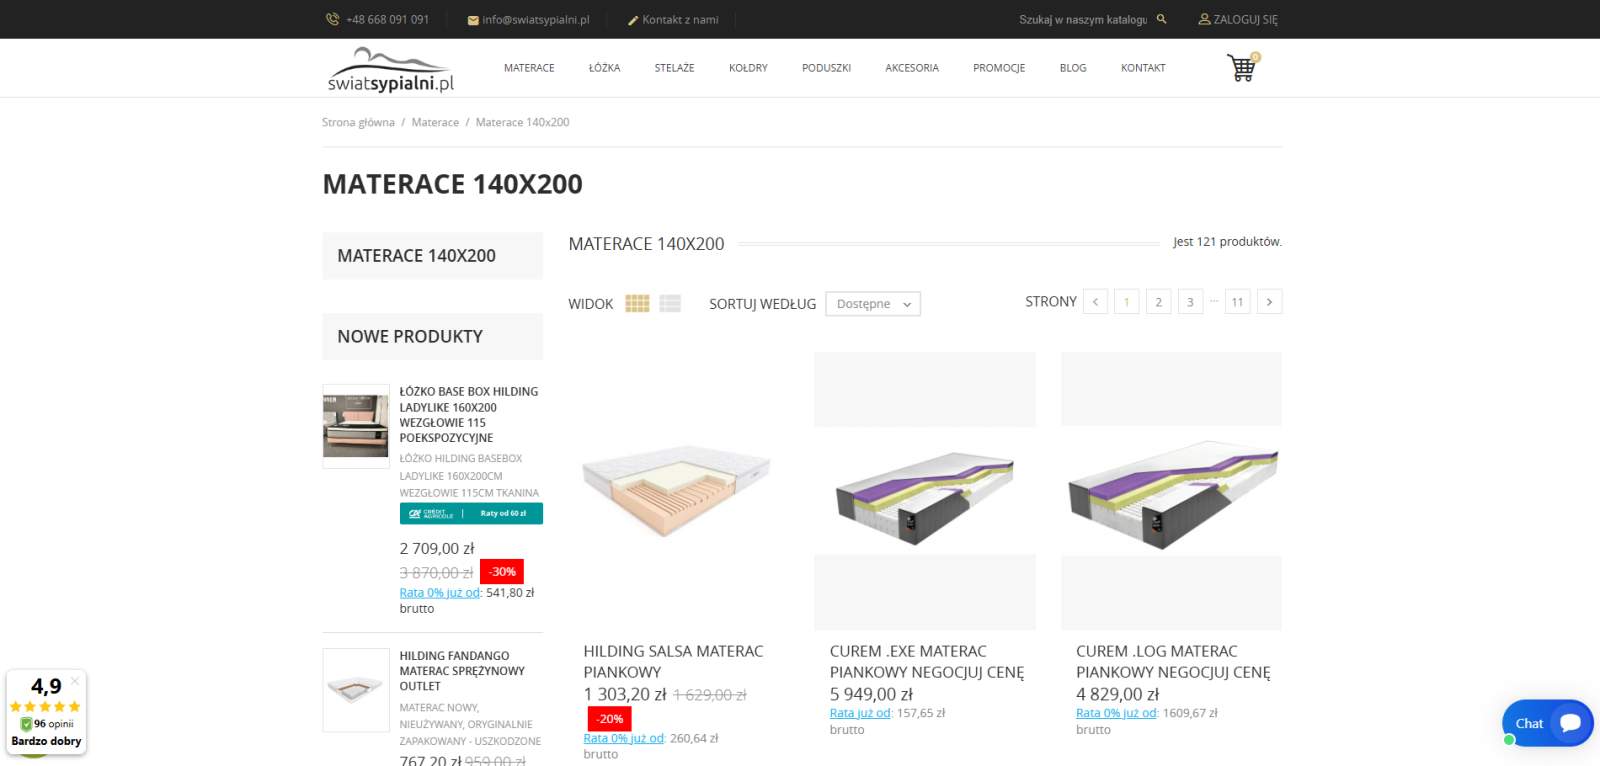The width and height of the screenshot is (1600, 766).
Task: Open Hilding Salsa mattress image
Action: [679, 491]
